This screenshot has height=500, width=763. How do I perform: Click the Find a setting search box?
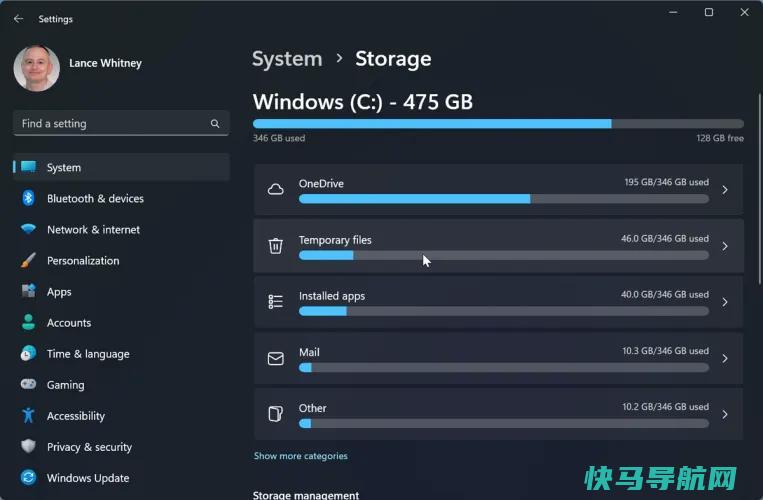tap(121, 124)
